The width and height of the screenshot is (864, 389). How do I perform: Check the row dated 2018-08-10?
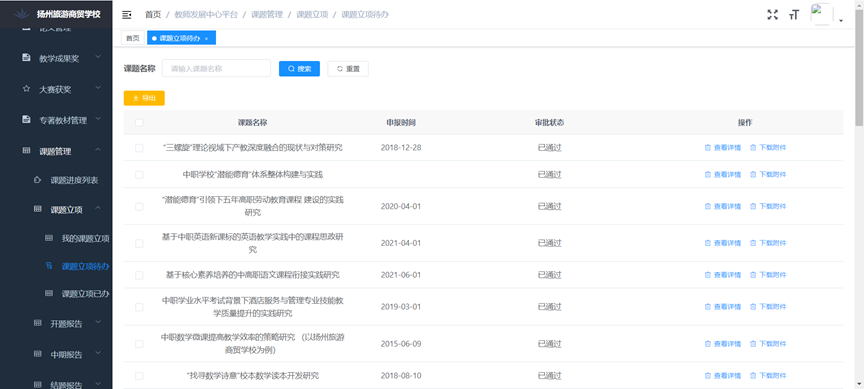point(139,376)
